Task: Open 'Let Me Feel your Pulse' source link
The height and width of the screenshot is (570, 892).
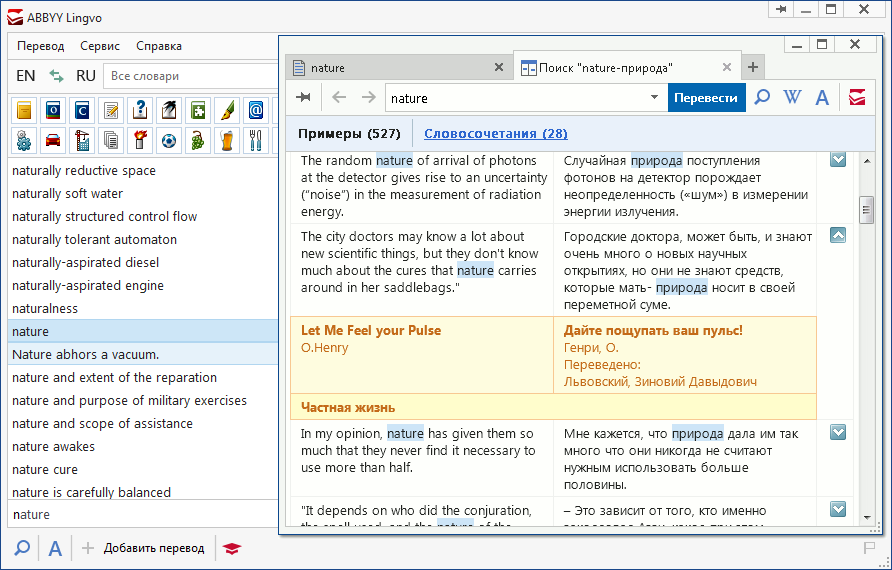Action: pos(371,331)
